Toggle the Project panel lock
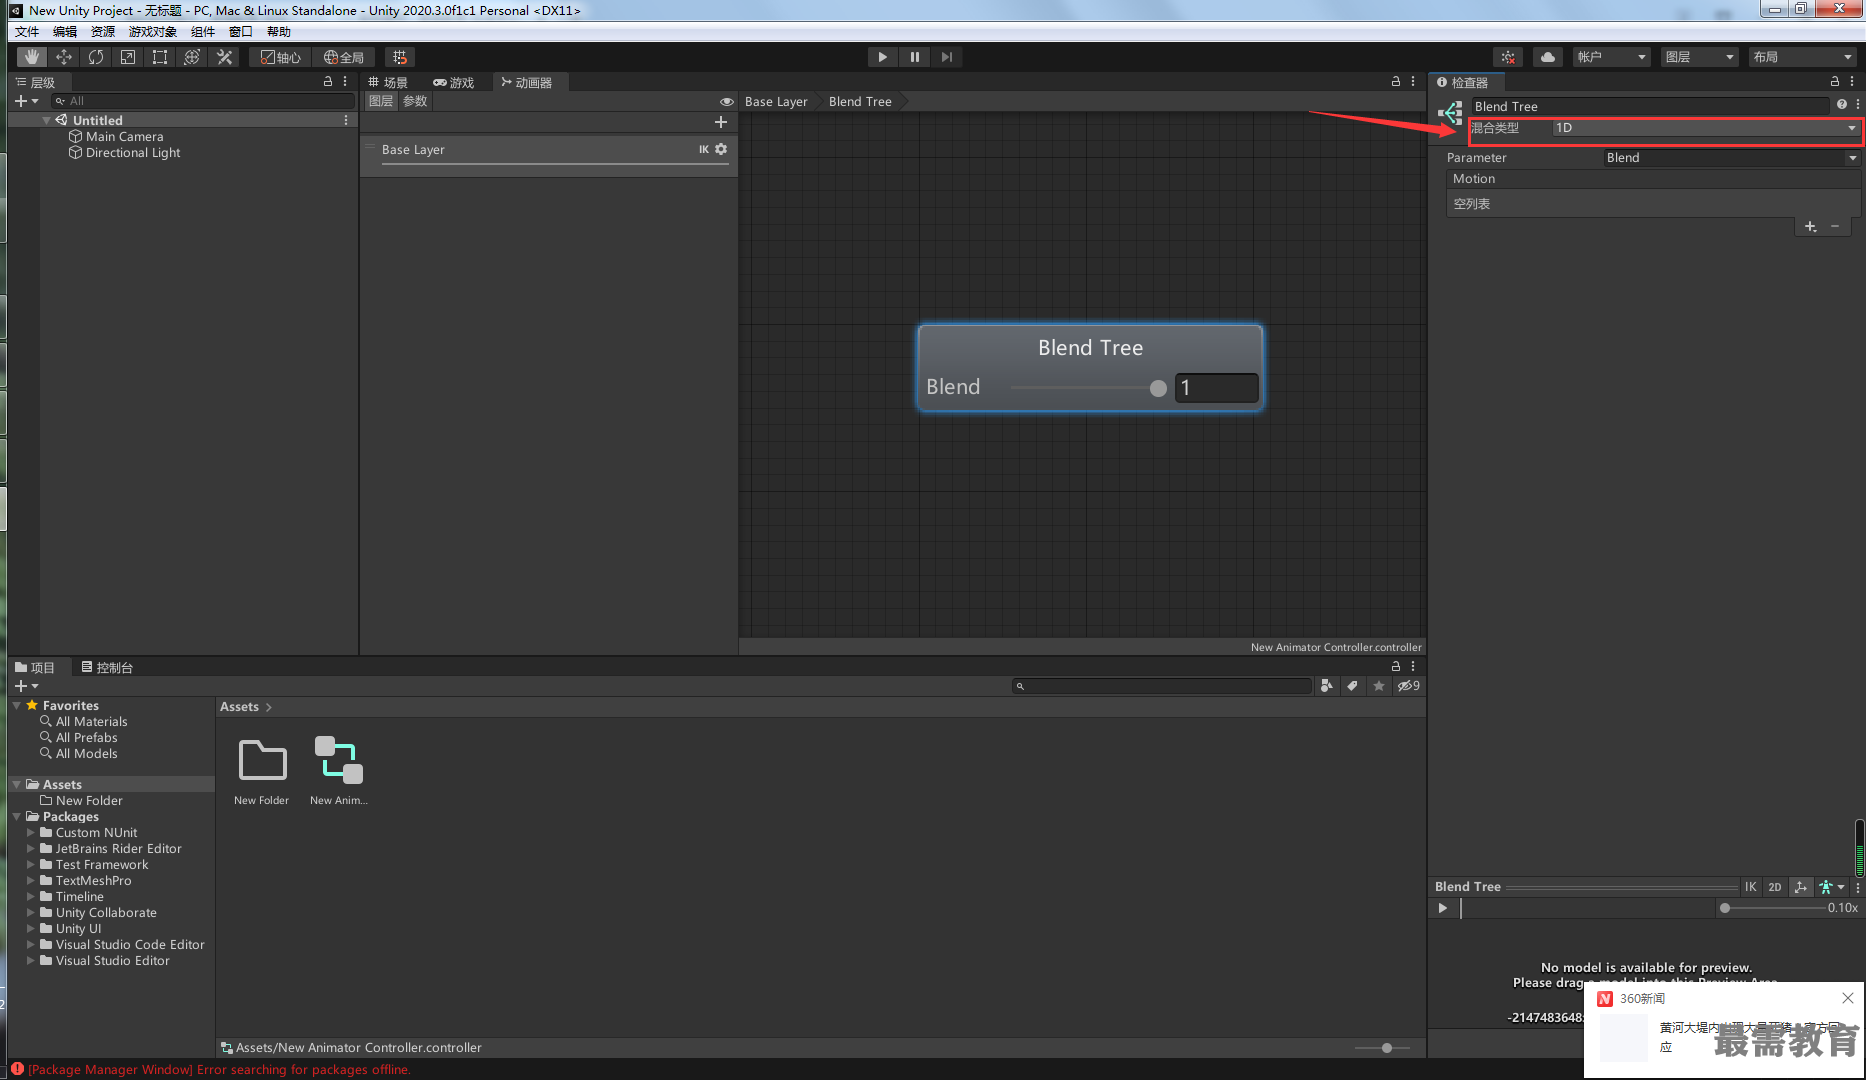Image resolution: width=1866 pixels, height=1080 pixels. coord(1396,666)
